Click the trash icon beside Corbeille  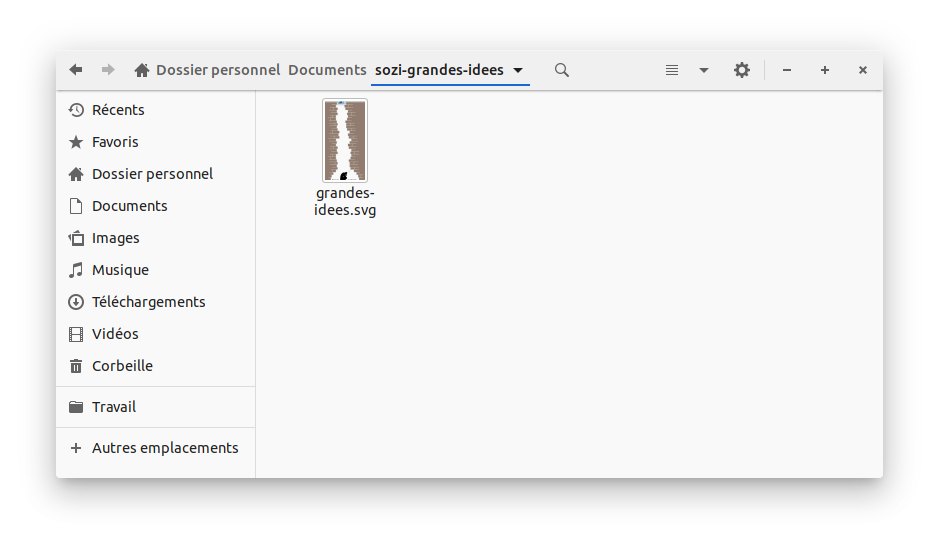[76, 366]
